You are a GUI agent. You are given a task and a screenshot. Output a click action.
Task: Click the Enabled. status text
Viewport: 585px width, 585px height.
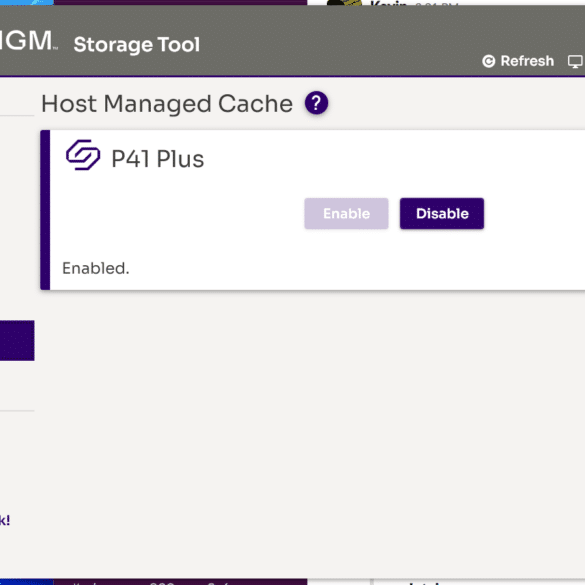click(96, 268)
